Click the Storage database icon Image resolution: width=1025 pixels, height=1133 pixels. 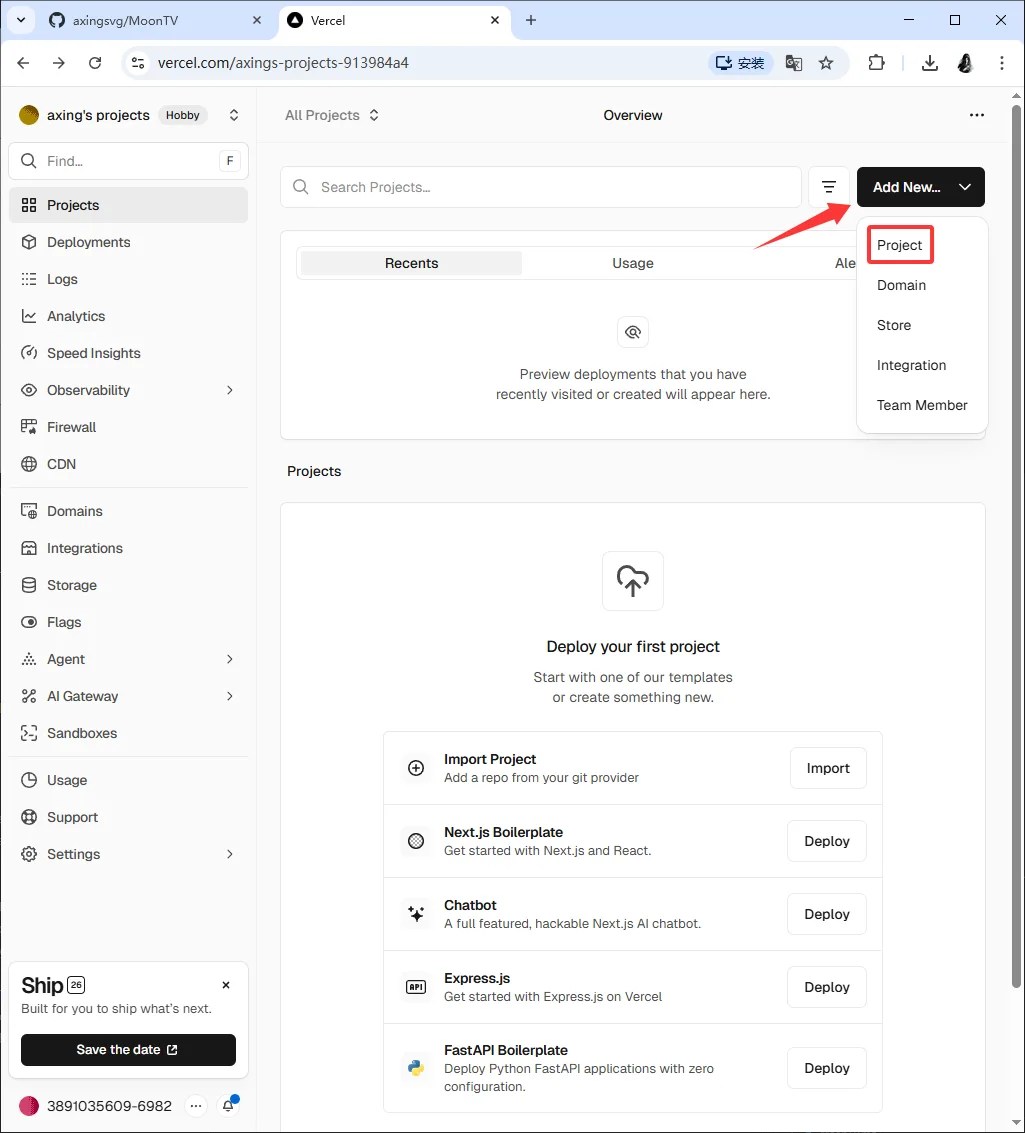[29, 585]
